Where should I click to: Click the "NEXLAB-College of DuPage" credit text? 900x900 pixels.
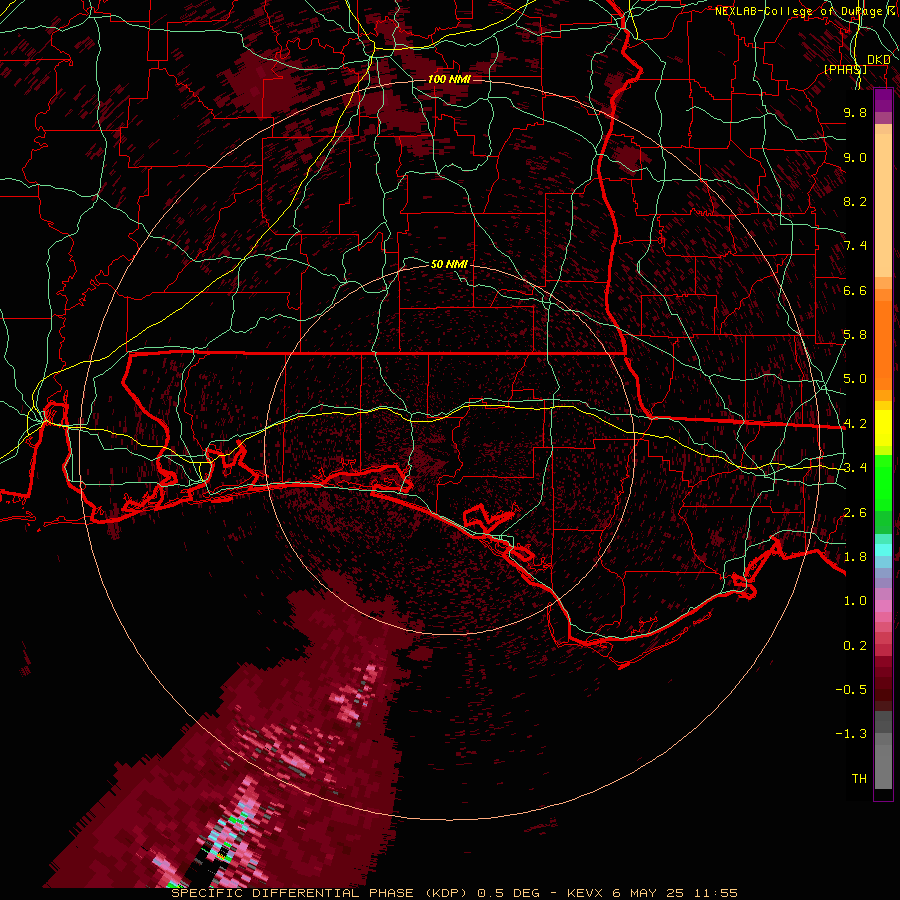pyautogui.click(x=799, y=11)
